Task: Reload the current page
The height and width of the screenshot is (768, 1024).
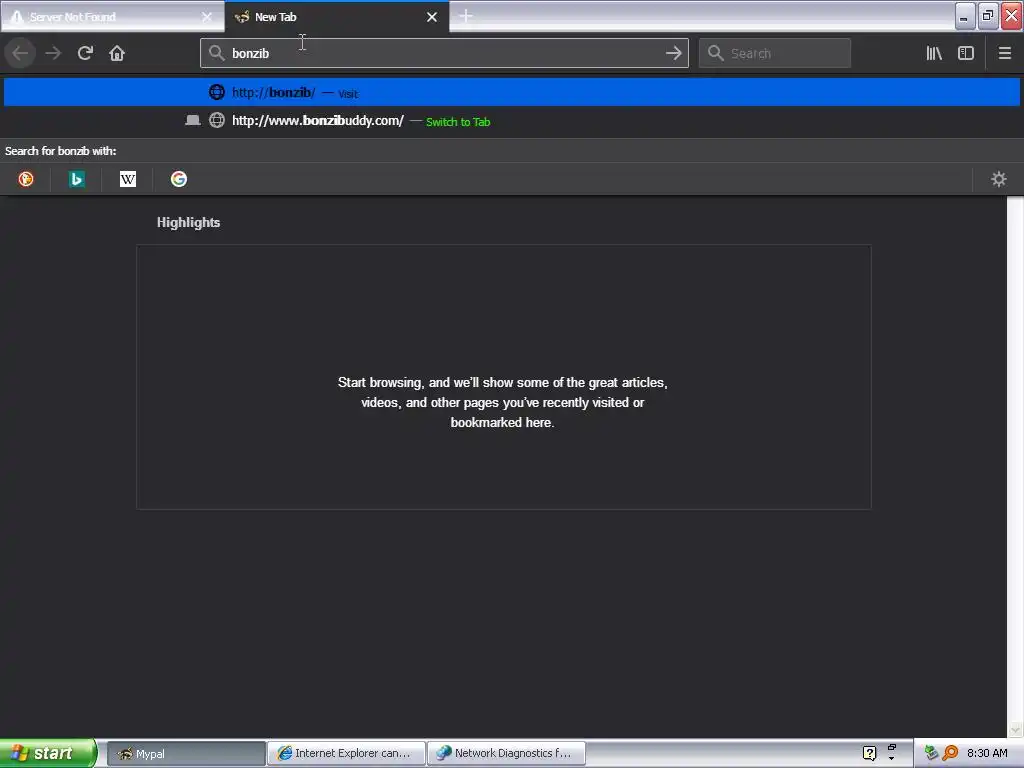Action: point(85,53)
